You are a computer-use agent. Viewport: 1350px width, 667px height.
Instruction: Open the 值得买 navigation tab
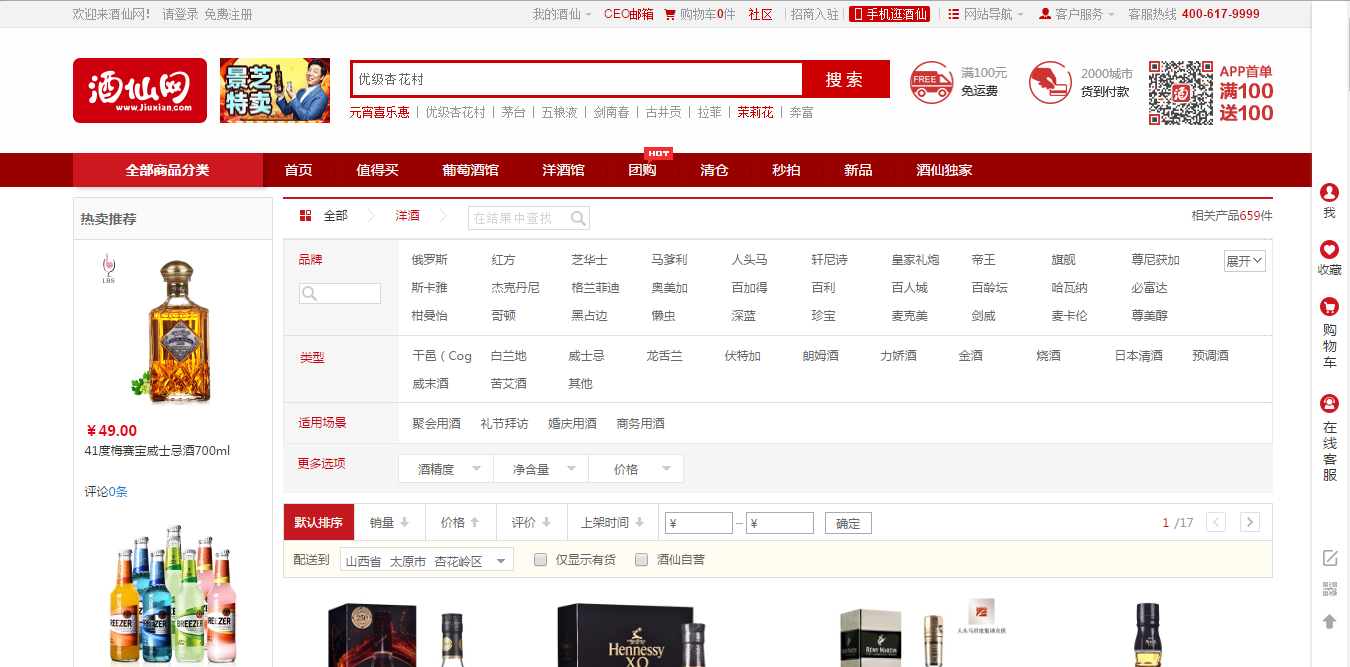(x=377, y=170)
